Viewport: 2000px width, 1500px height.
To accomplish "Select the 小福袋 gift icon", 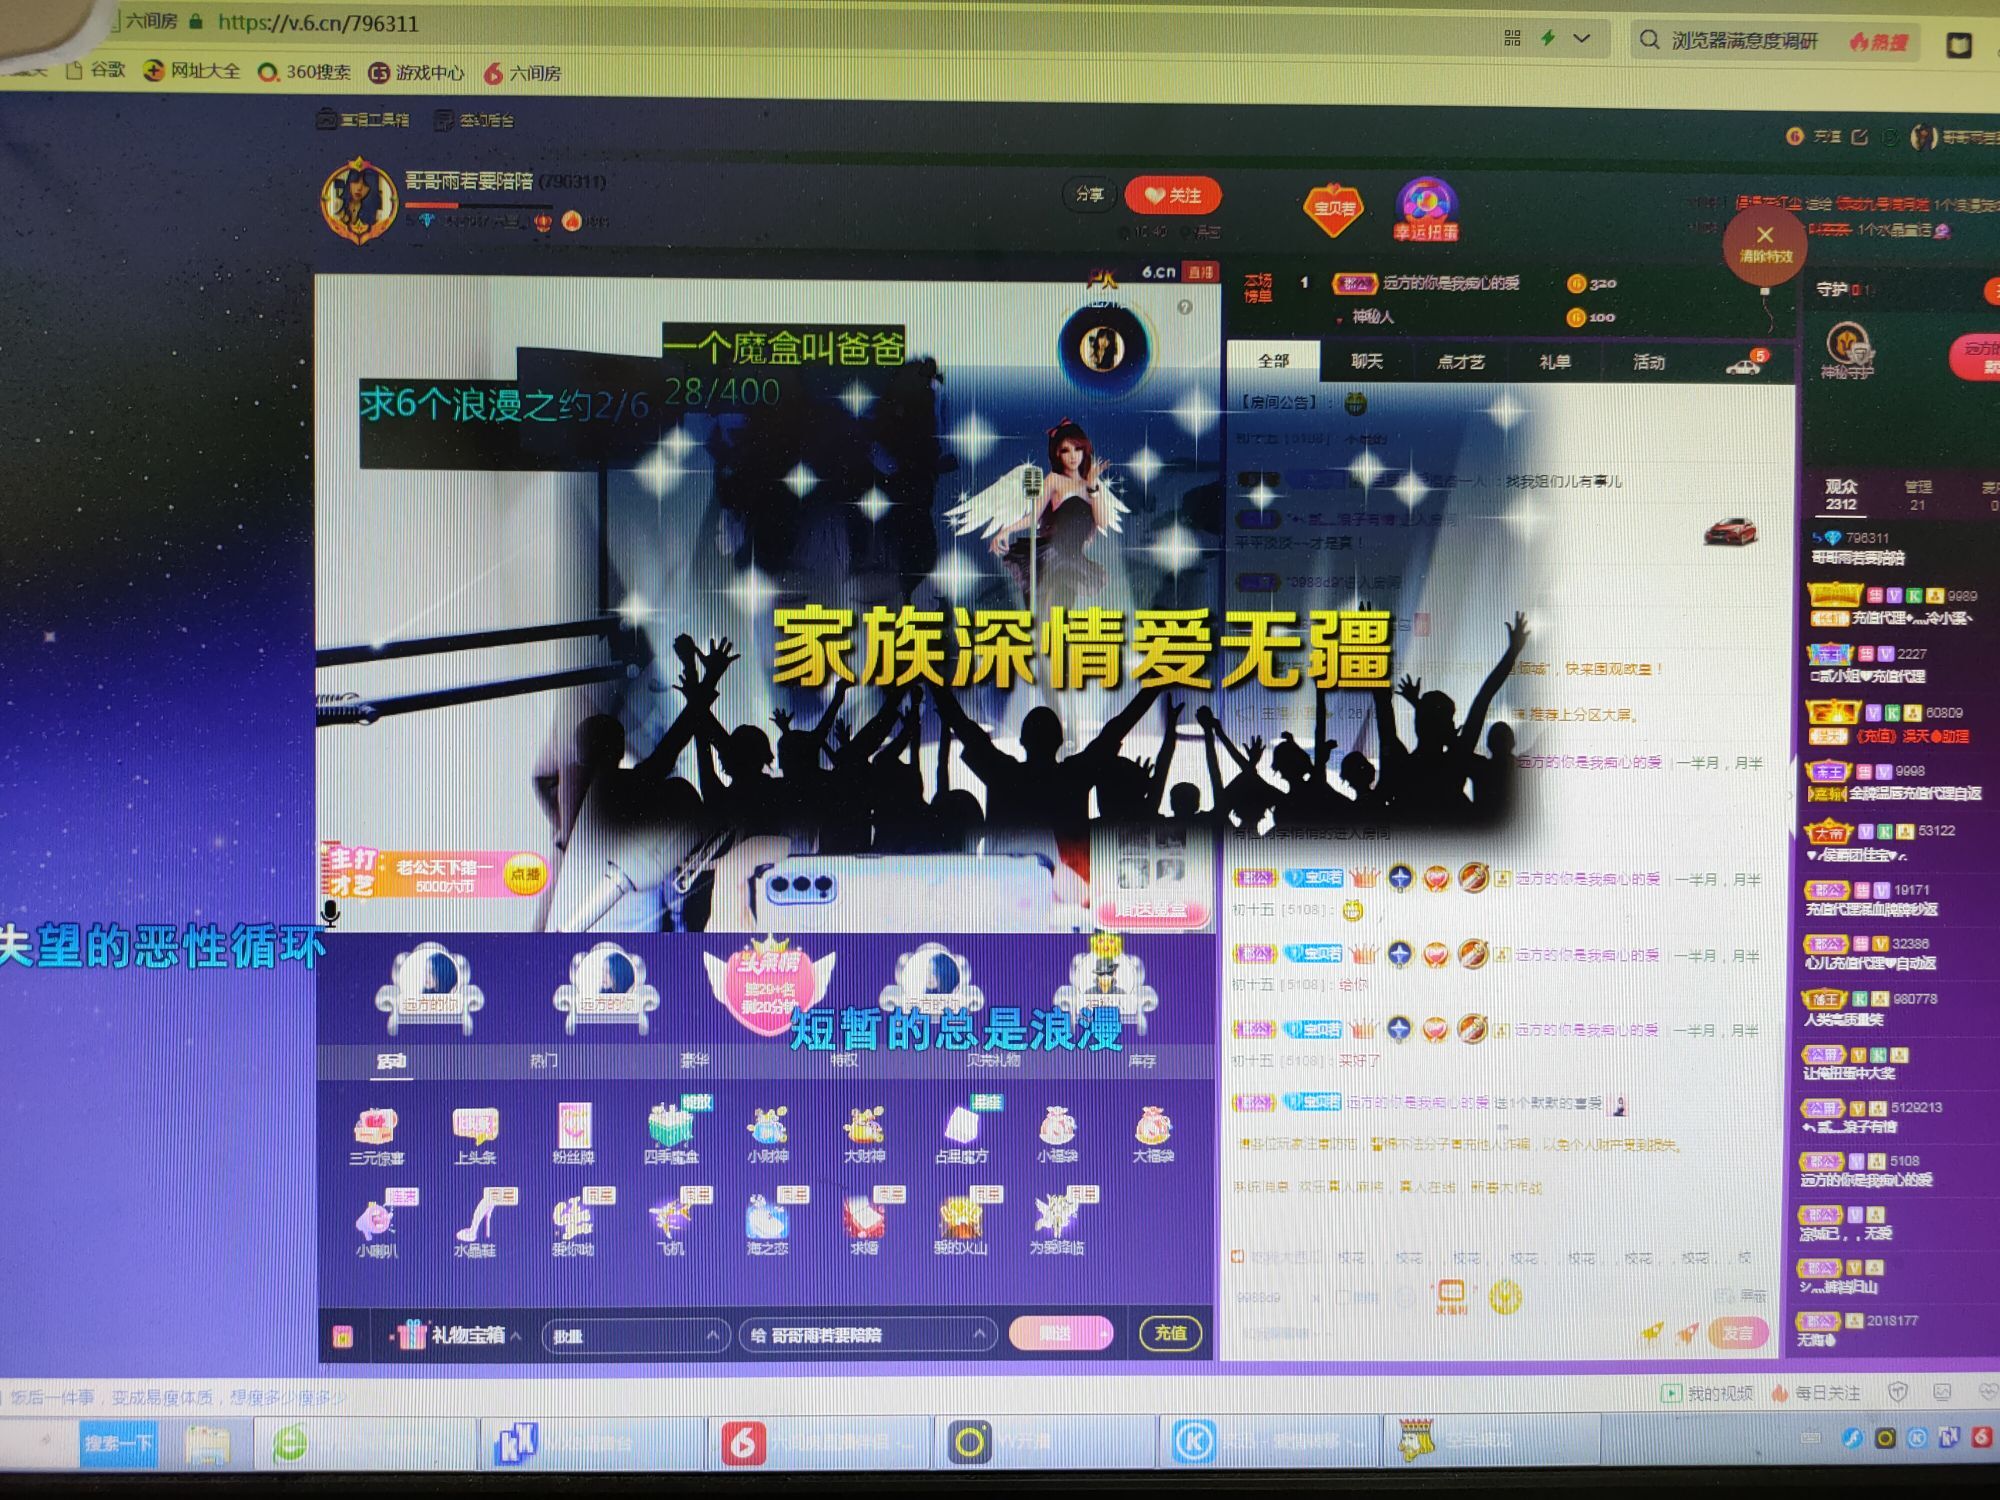I will click(x=1057, y=1126).
